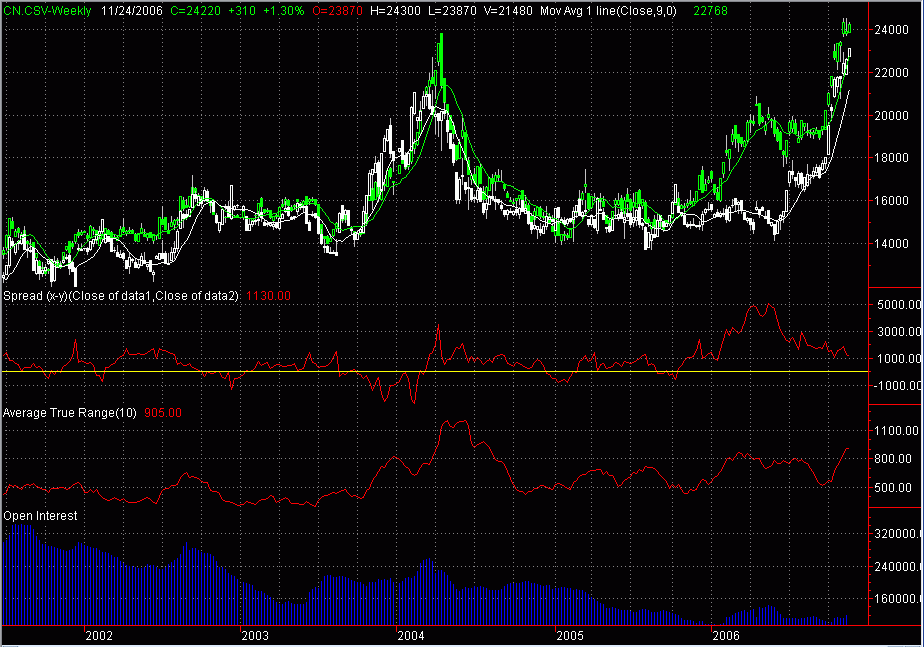Select the Open Interest panel label

[40, 516]
